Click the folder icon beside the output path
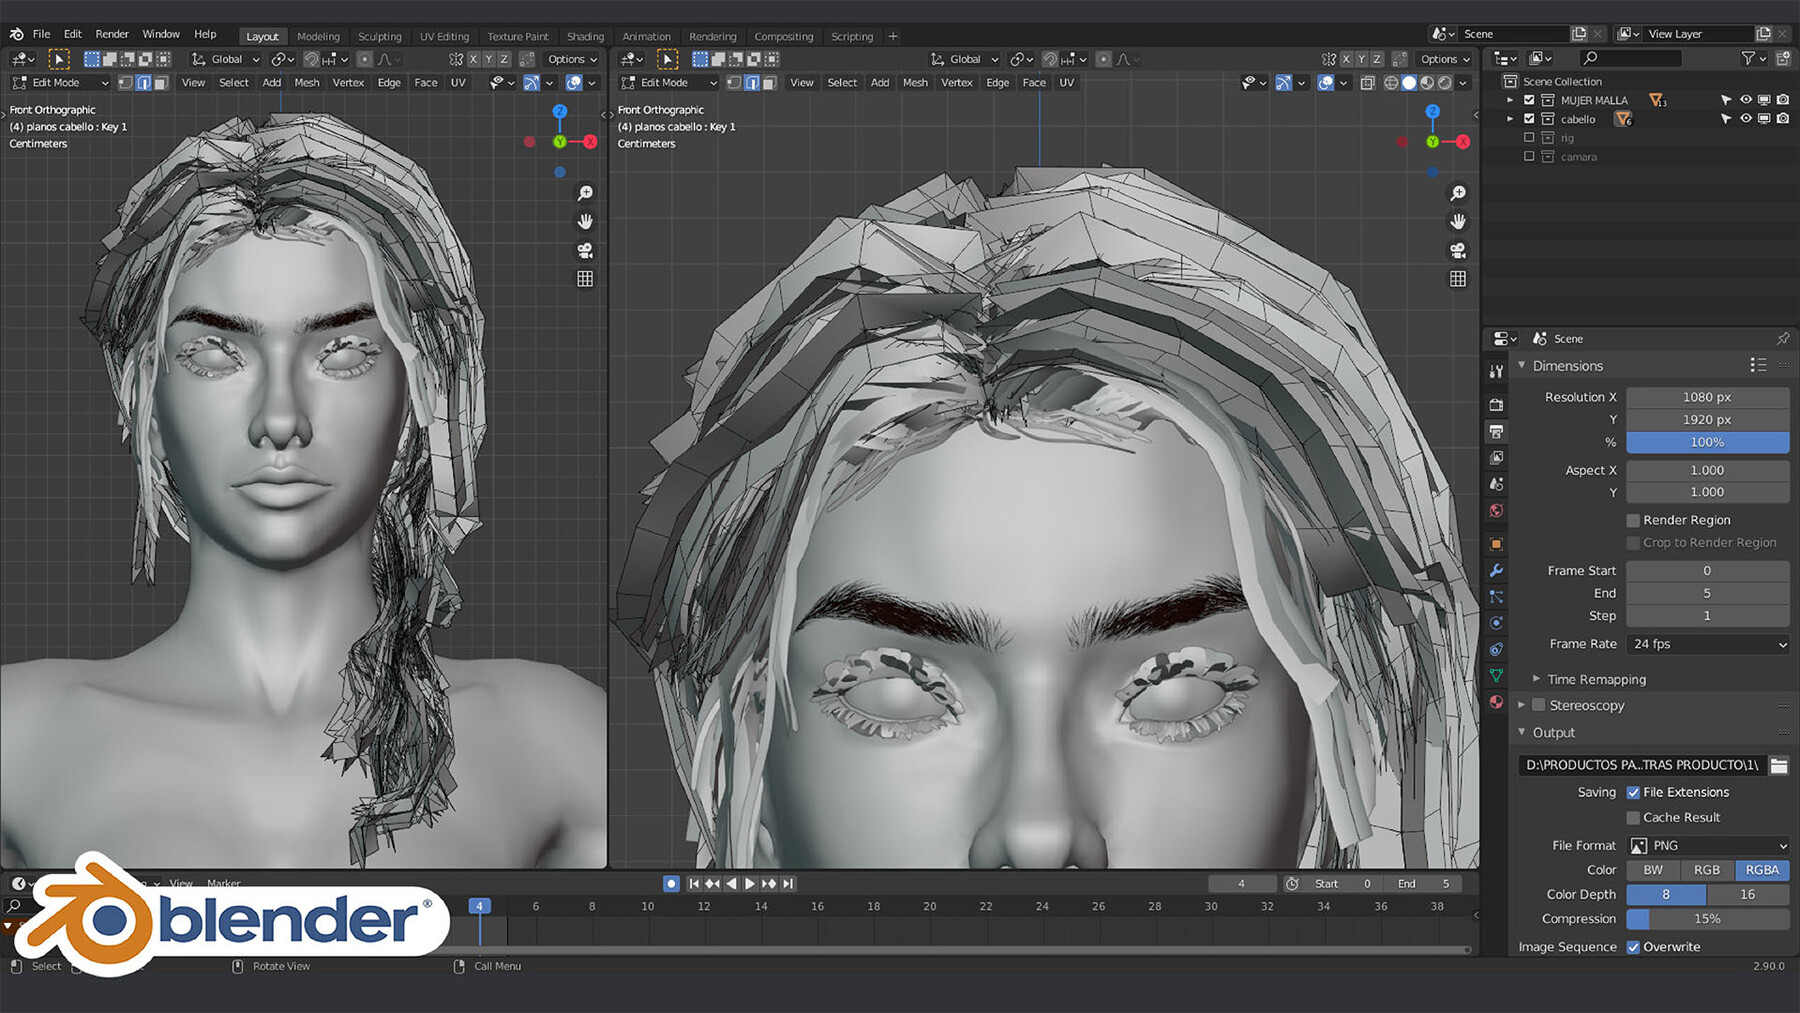Image resolution: width=1800 pixels, height=1013 pixels. (1779, 765)
